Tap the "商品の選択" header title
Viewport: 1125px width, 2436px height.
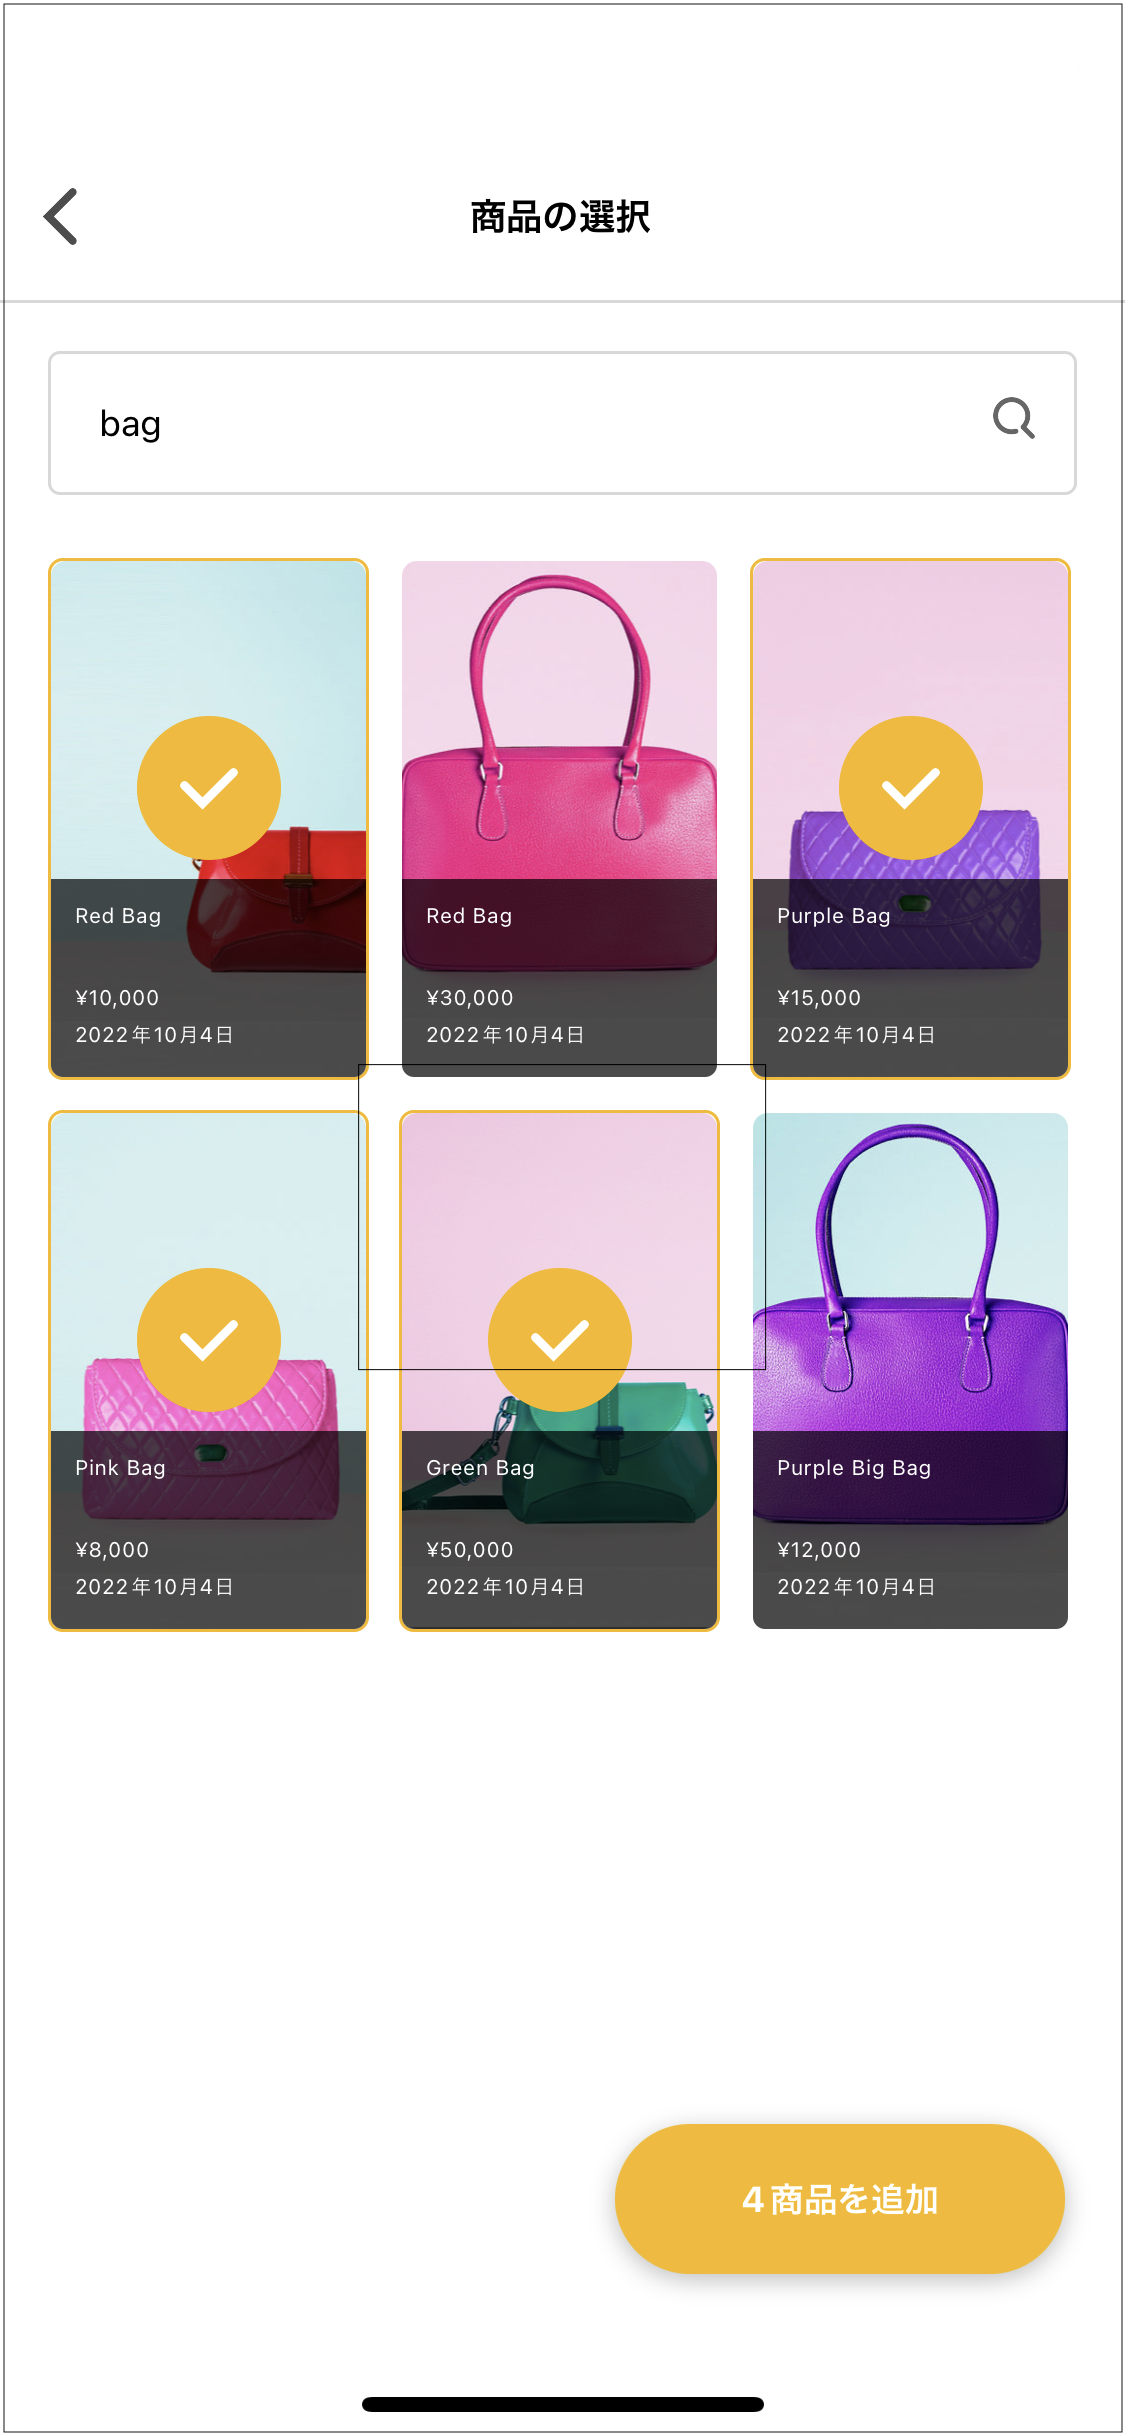coord(560,217)
